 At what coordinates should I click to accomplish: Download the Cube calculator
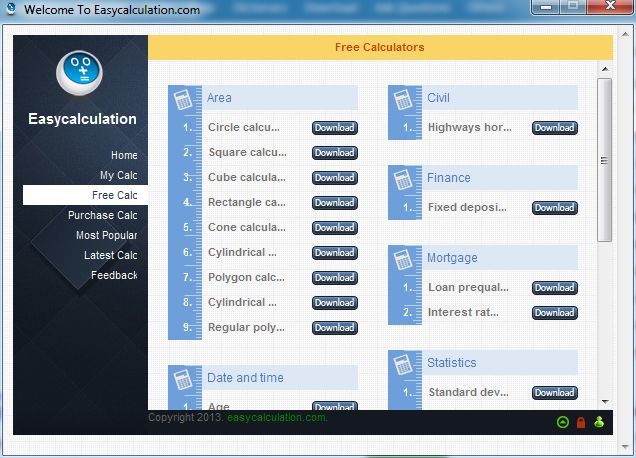click(x=335, y=178)
